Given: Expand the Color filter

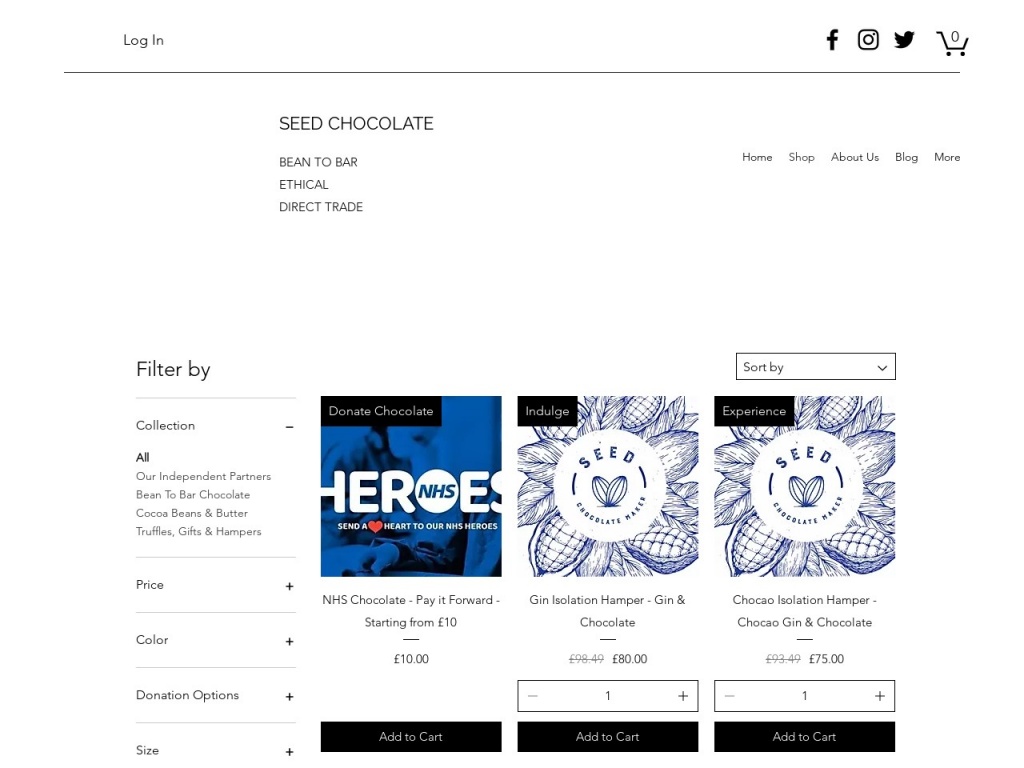Looking at the screenshot, I should pos(289,641).
